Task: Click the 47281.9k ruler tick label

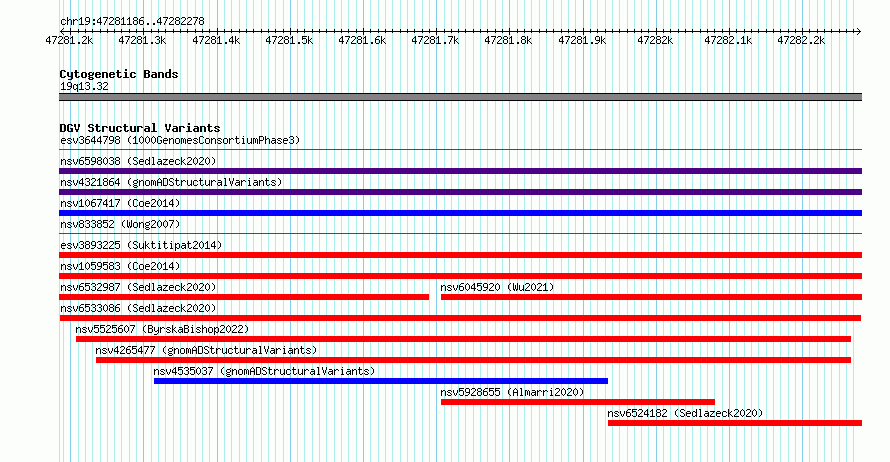Action: coord(582,40)
